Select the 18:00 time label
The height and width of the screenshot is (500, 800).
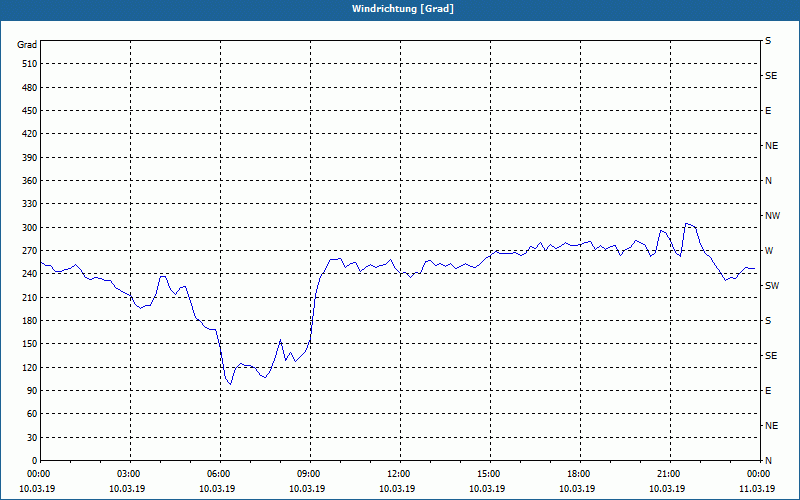coord(580,473)
